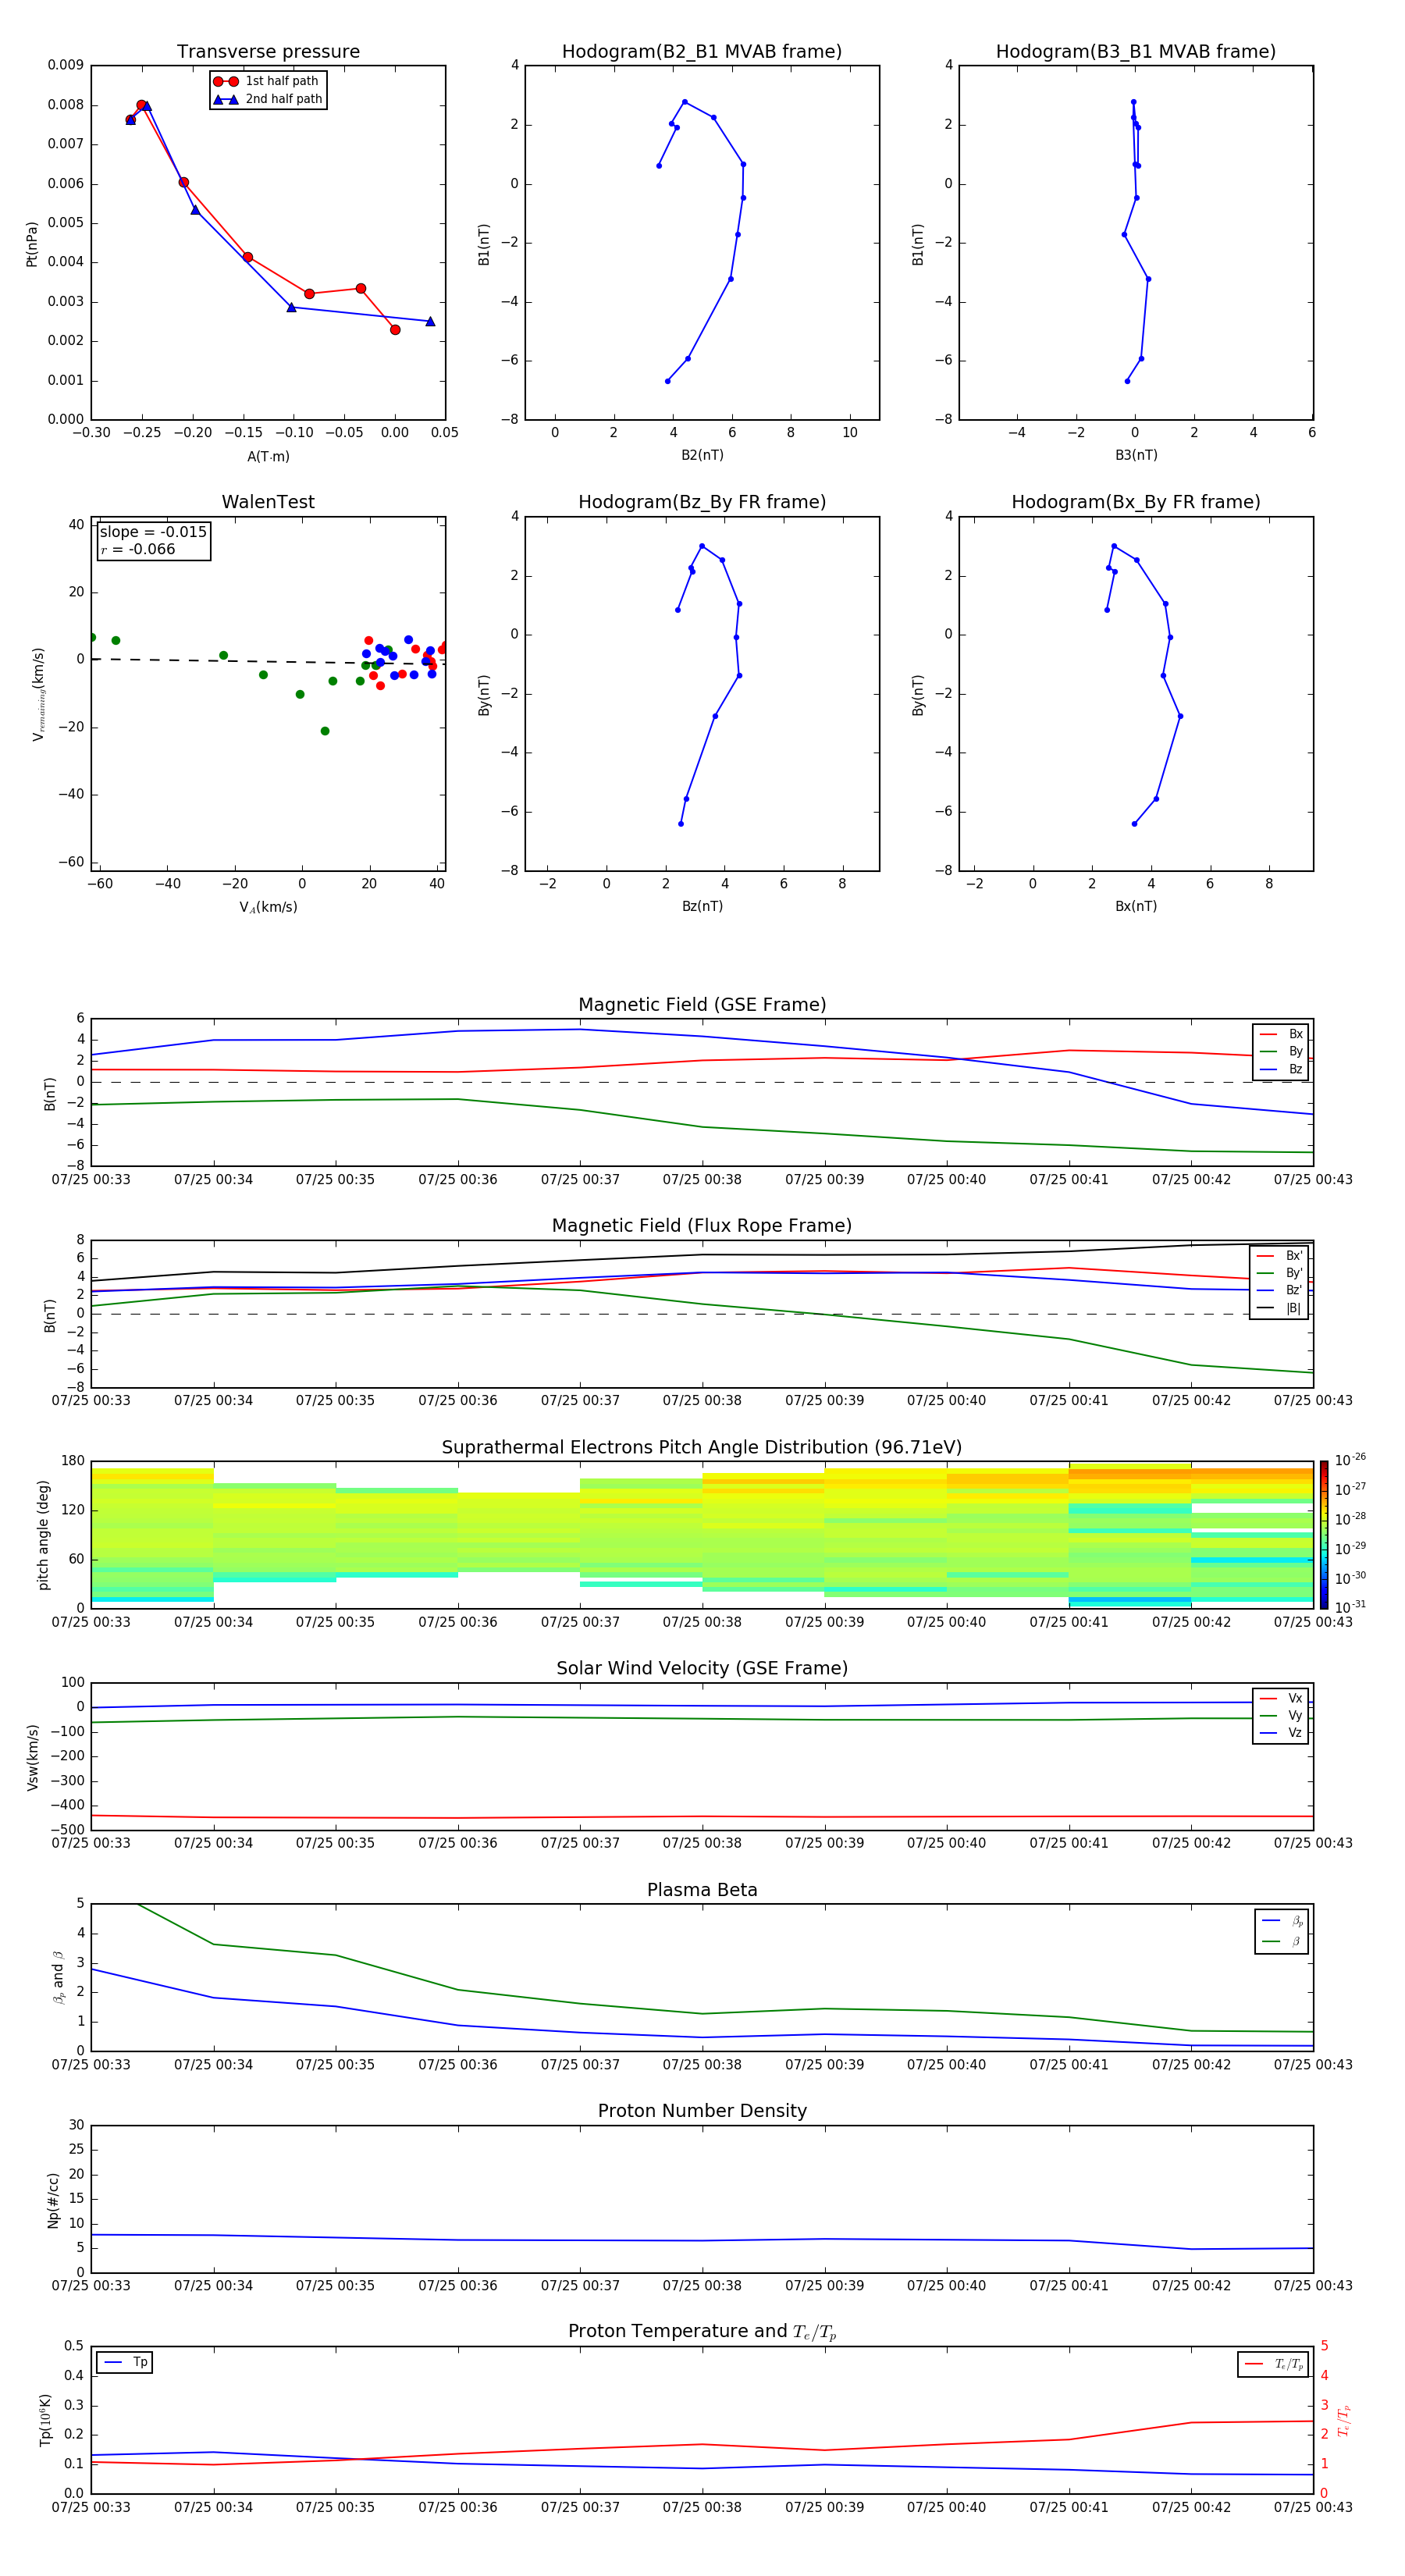The height and width of the screenshot is (2576, 1405).
Task: Click the 'Hodogram(Bz_By FR frame)' title
Action: [702, 502]
